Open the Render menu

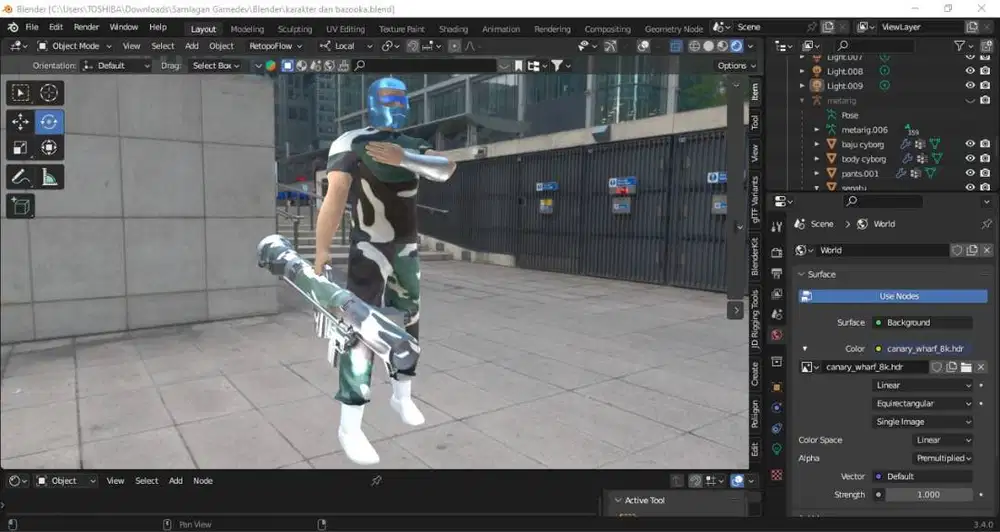coord(86,27)
